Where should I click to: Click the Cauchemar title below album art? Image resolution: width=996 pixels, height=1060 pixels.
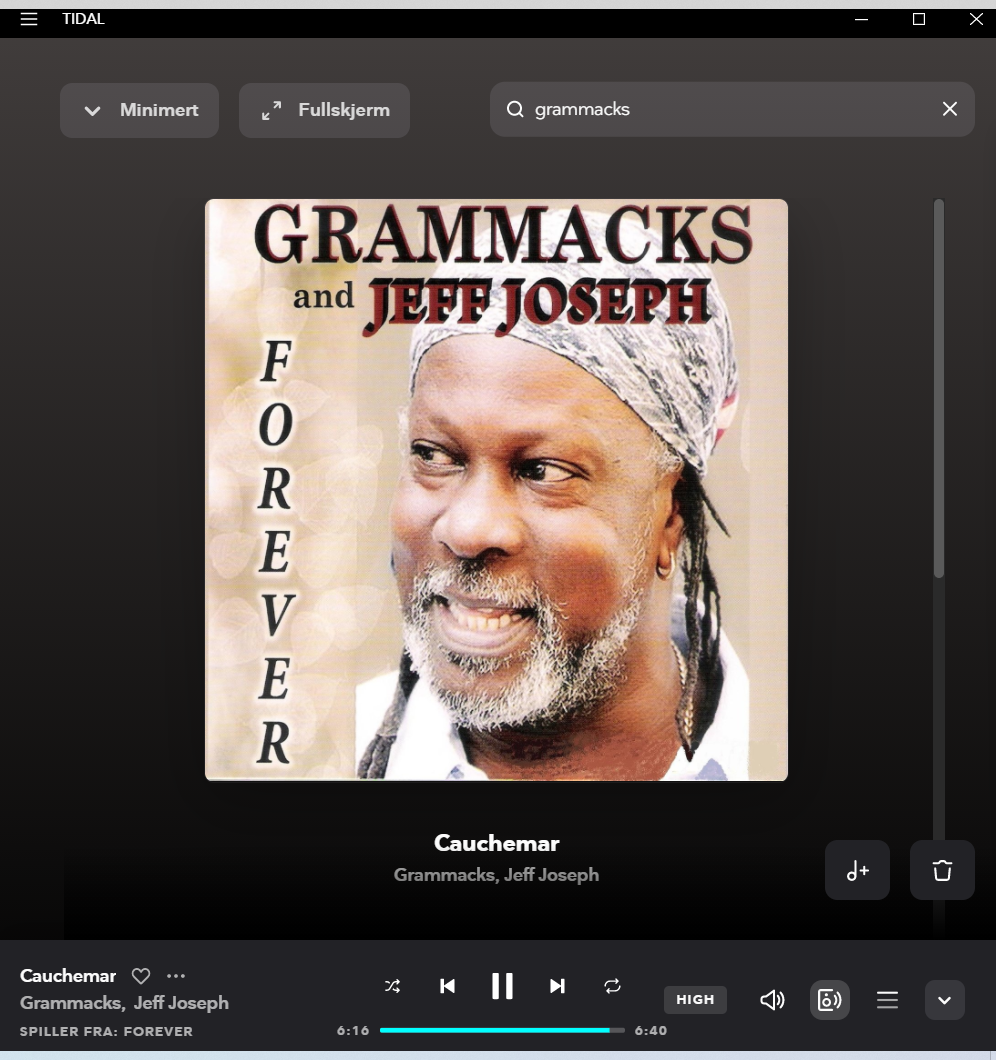click(x=496, y=843)
